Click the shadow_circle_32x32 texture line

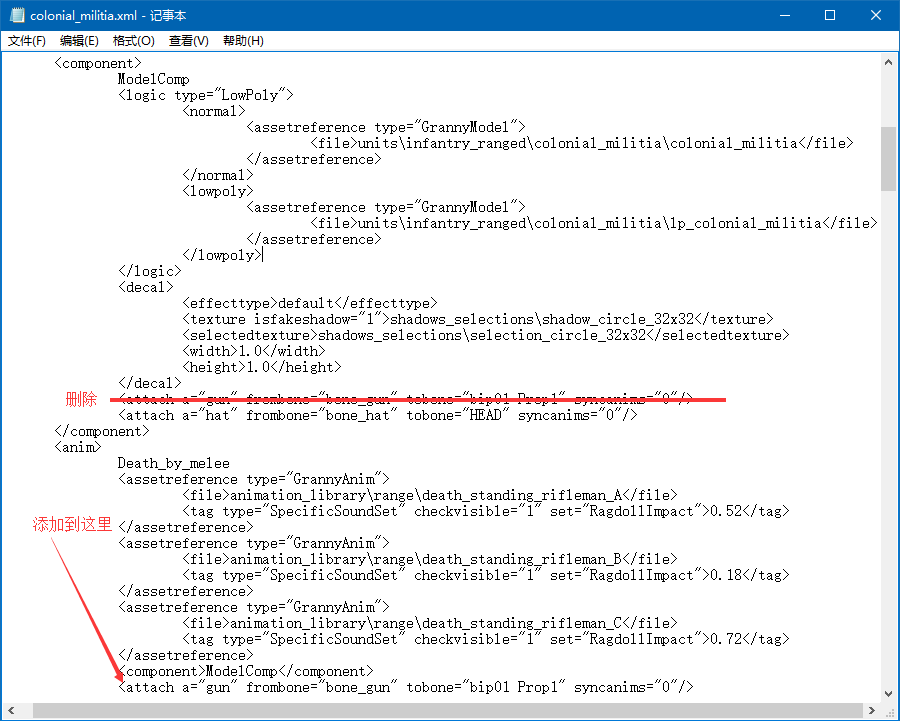click(478, 319)
